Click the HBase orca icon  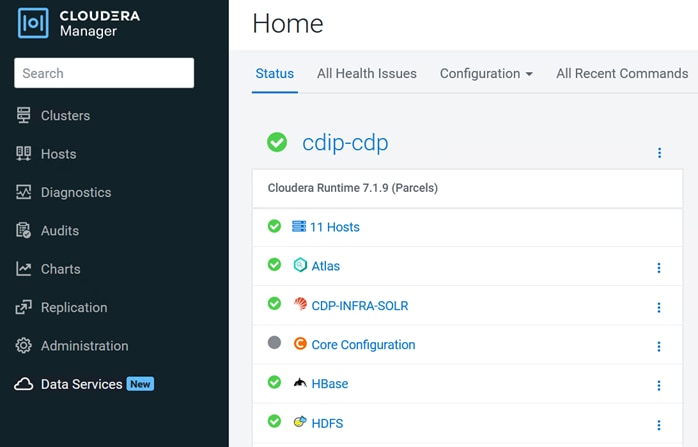tap(300, 382)
